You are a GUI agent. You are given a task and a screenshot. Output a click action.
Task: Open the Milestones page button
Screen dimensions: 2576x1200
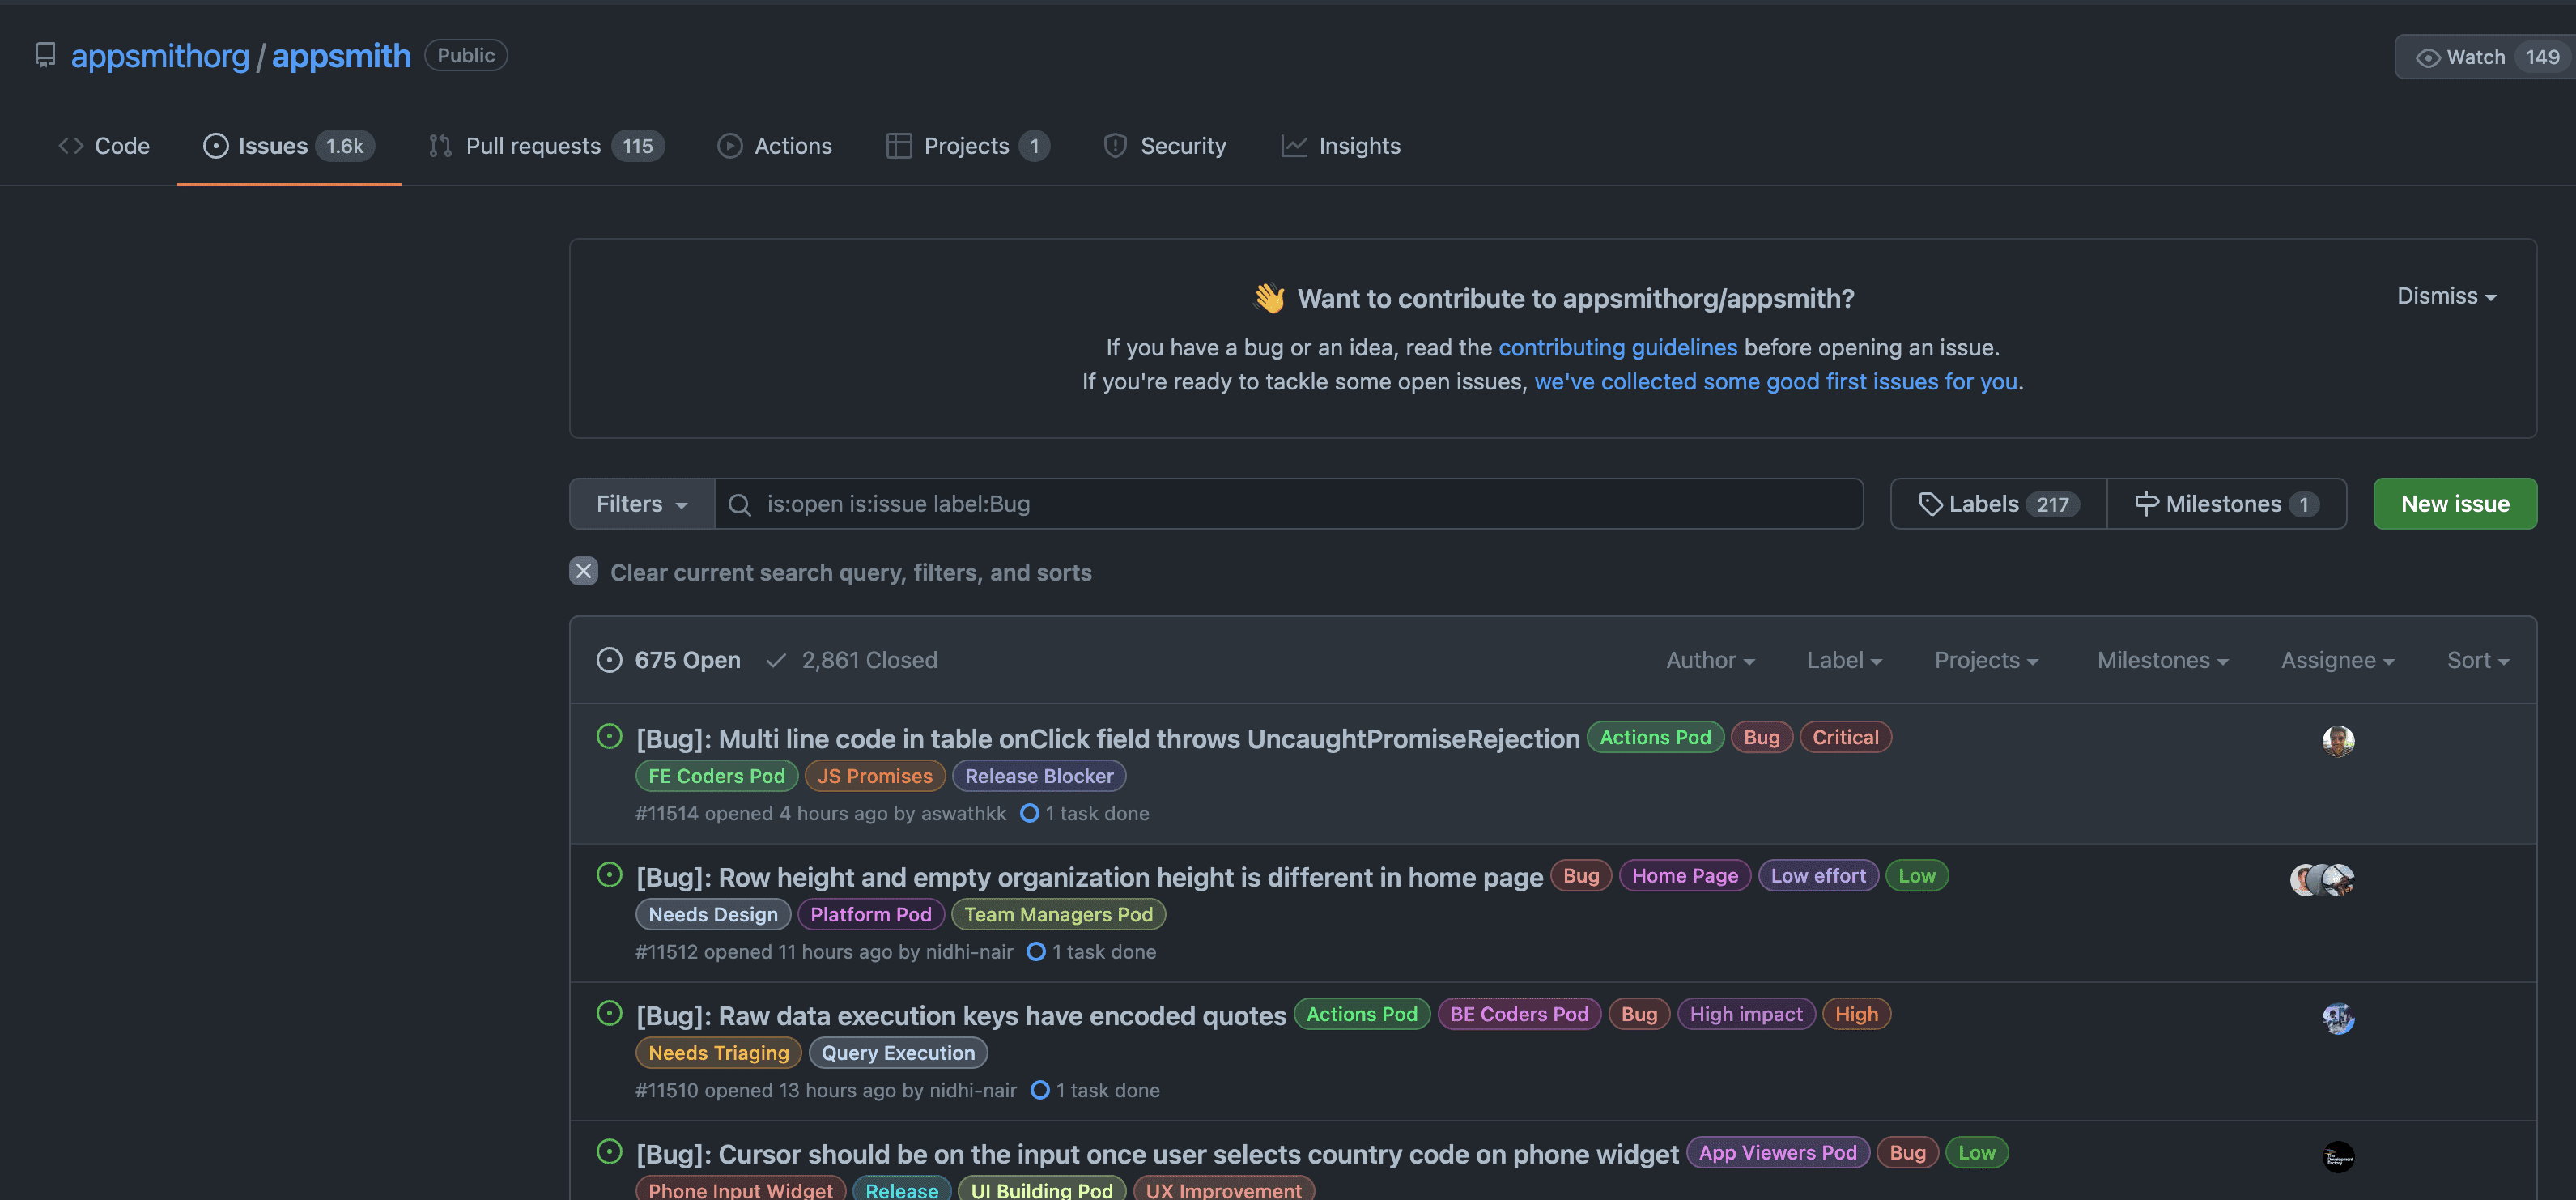tap(2226, 504)
